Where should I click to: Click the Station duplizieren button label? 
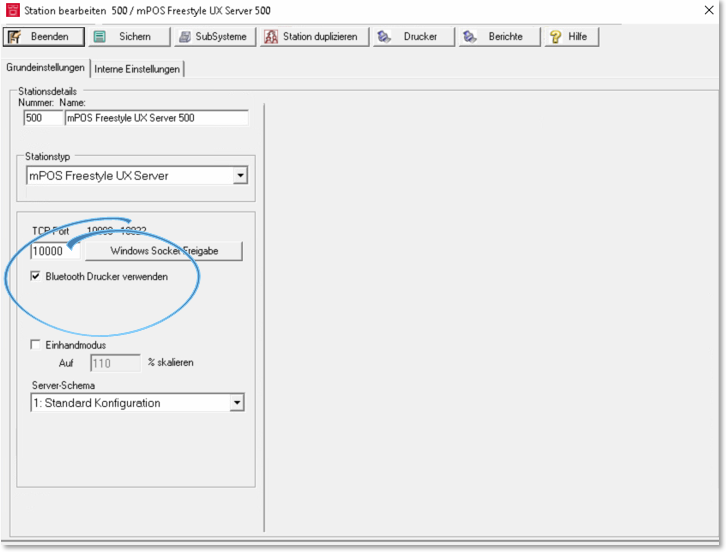coord(320,37)
